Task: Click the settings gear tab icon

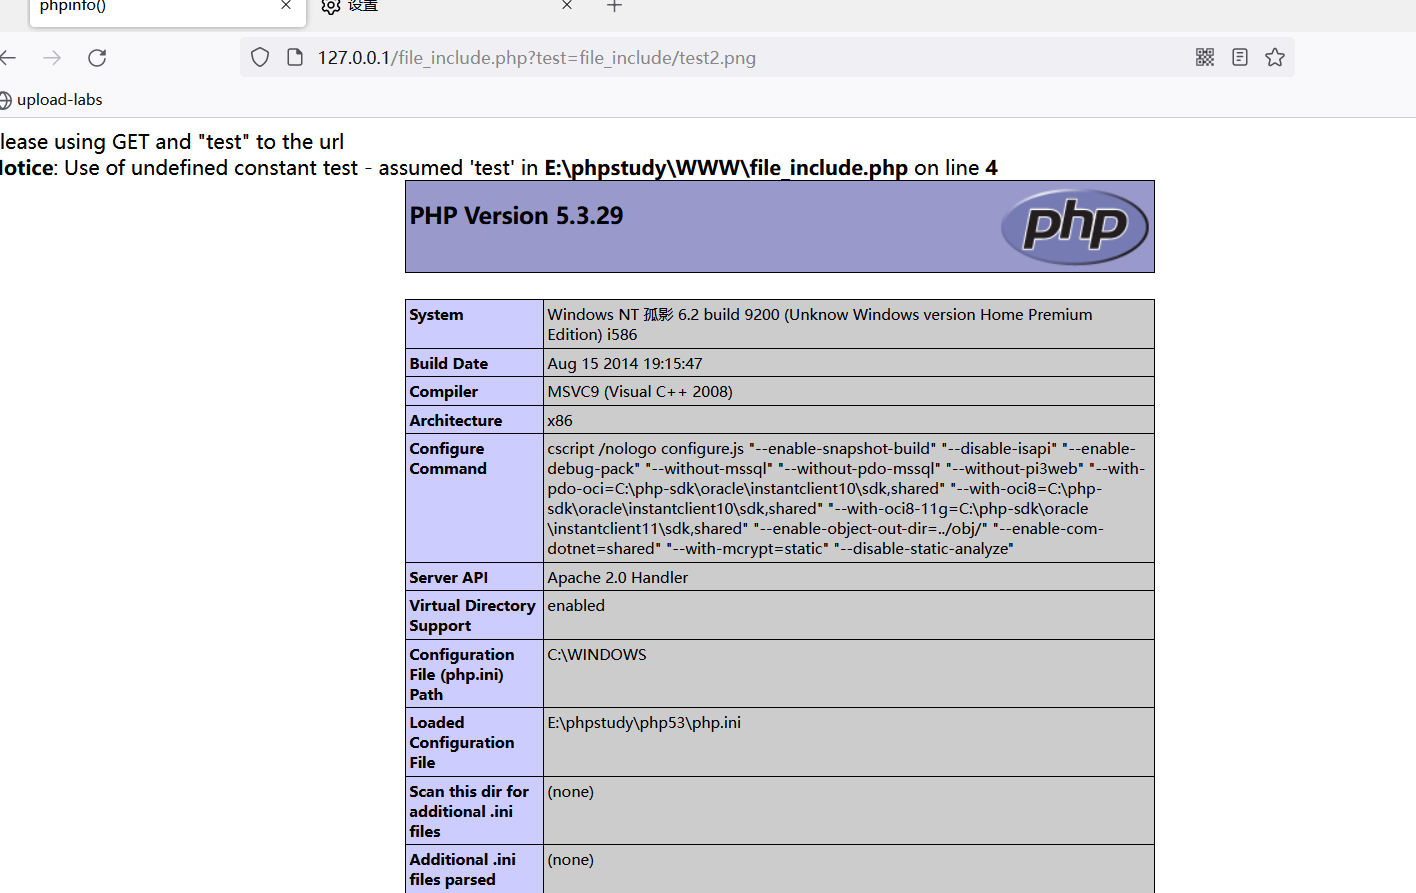Action: (331, 7)
